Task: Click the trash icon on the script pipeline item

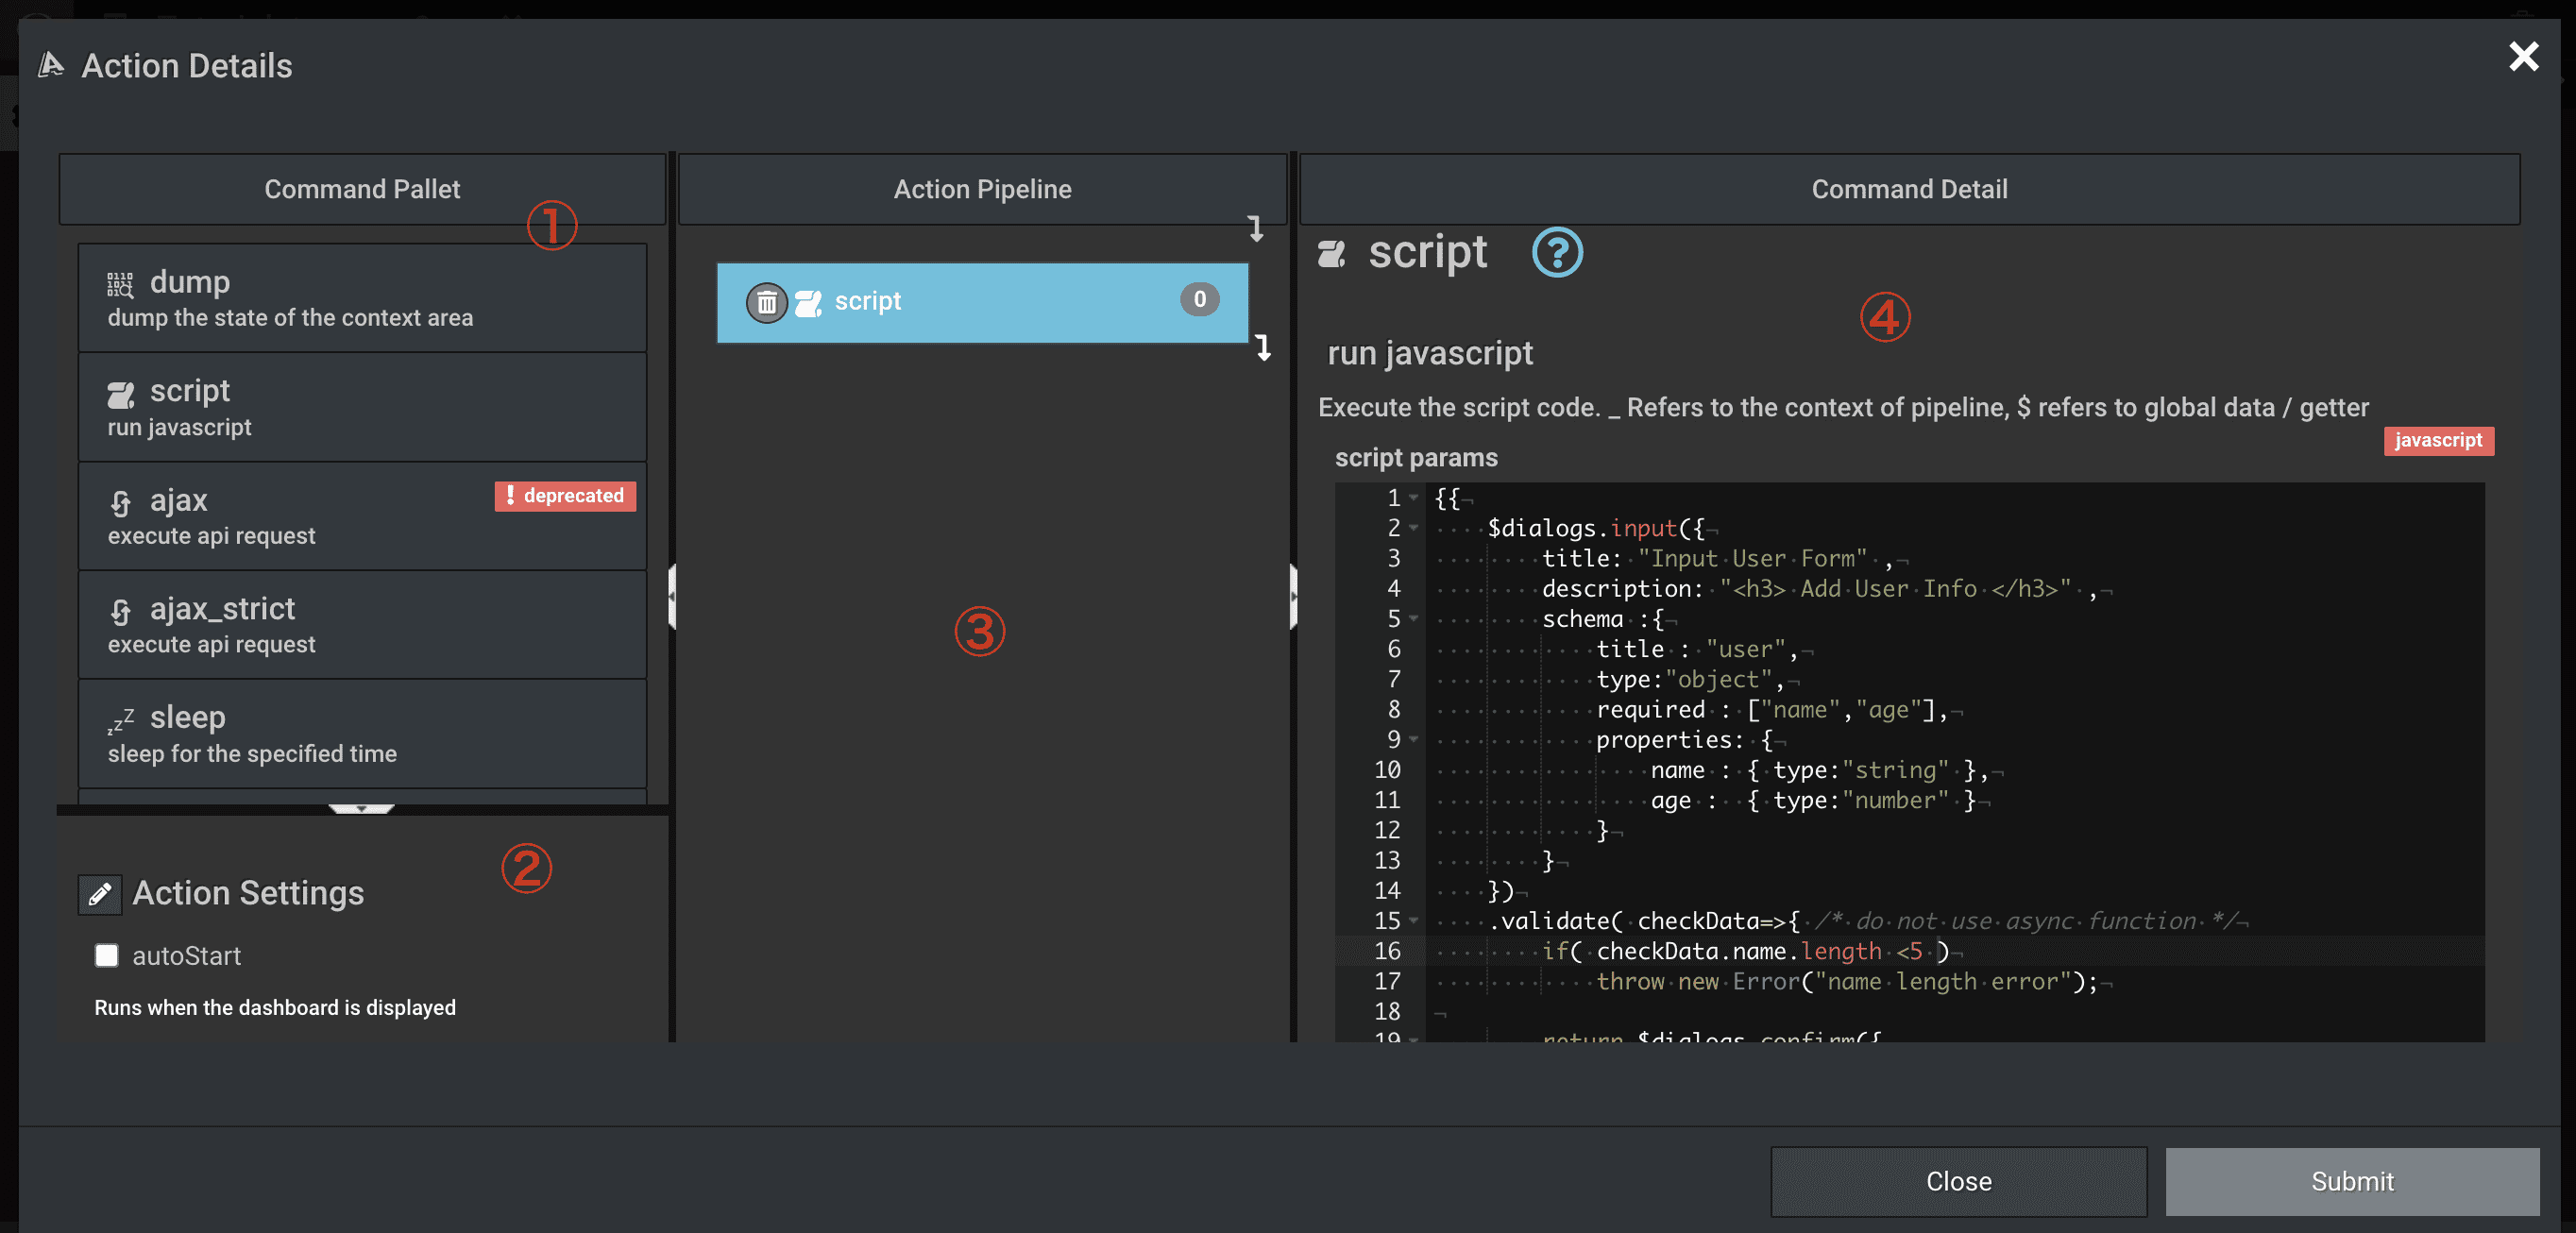Action: (x=767, y=301)
